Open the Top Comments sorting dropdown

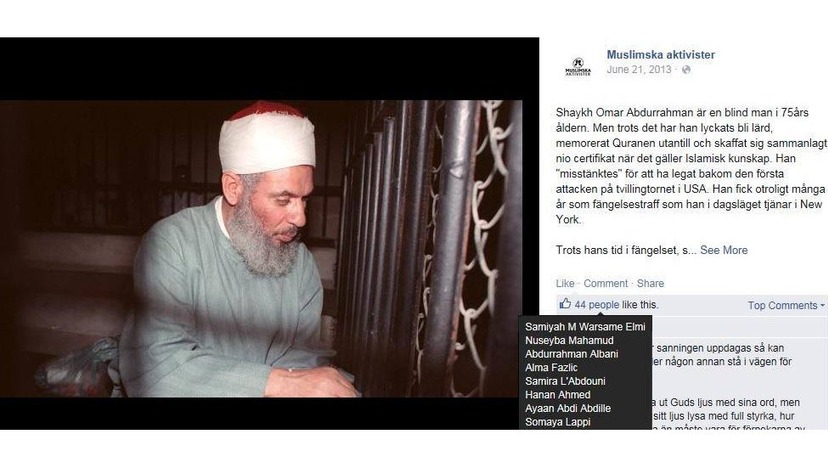(x=786, y=305)
